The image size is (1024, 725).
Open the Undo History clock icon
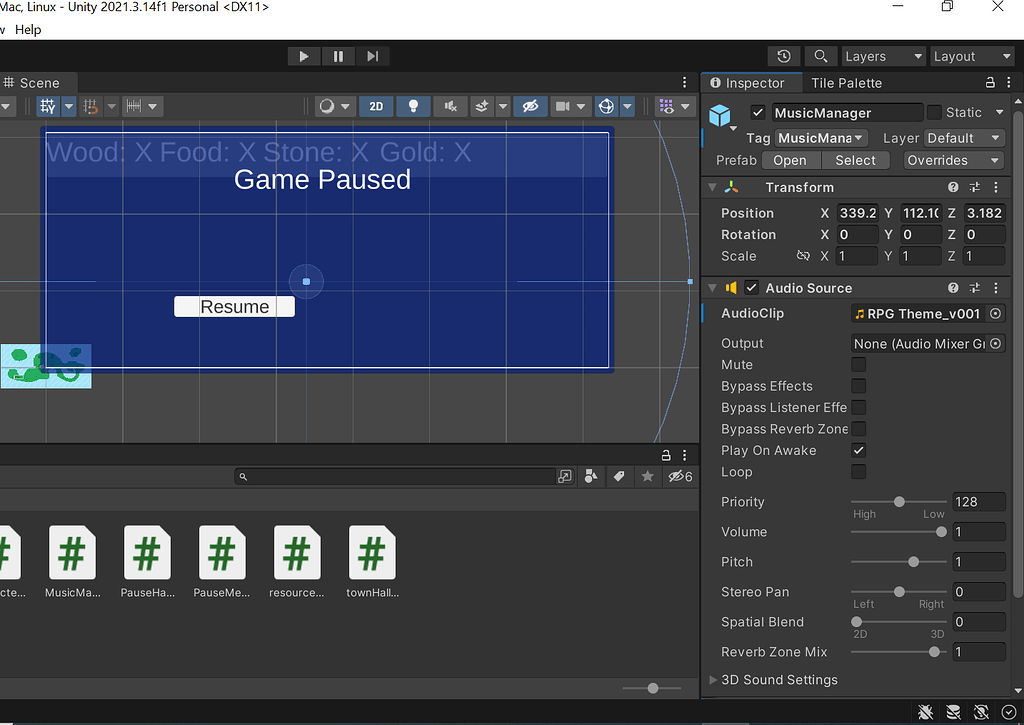click(784, 57)
